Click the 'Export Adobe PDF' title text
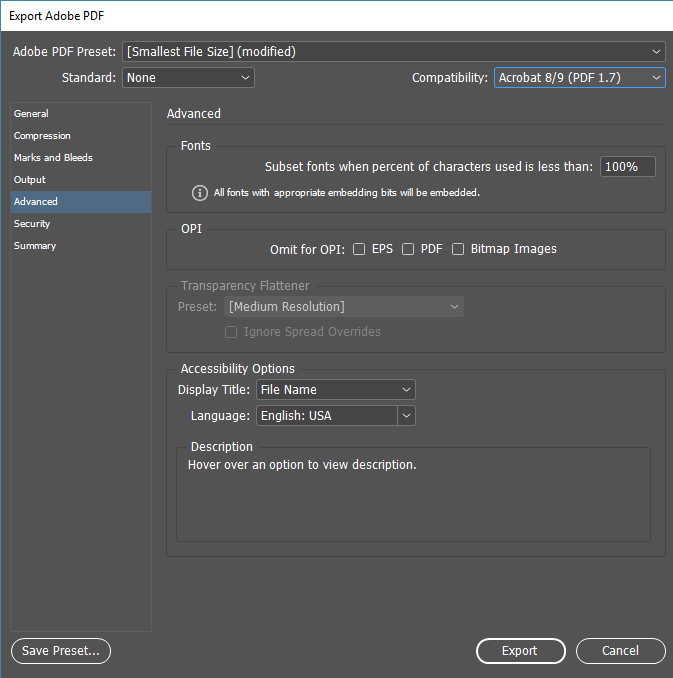Screen dimensions: 673x678 (x=57, y=16)
